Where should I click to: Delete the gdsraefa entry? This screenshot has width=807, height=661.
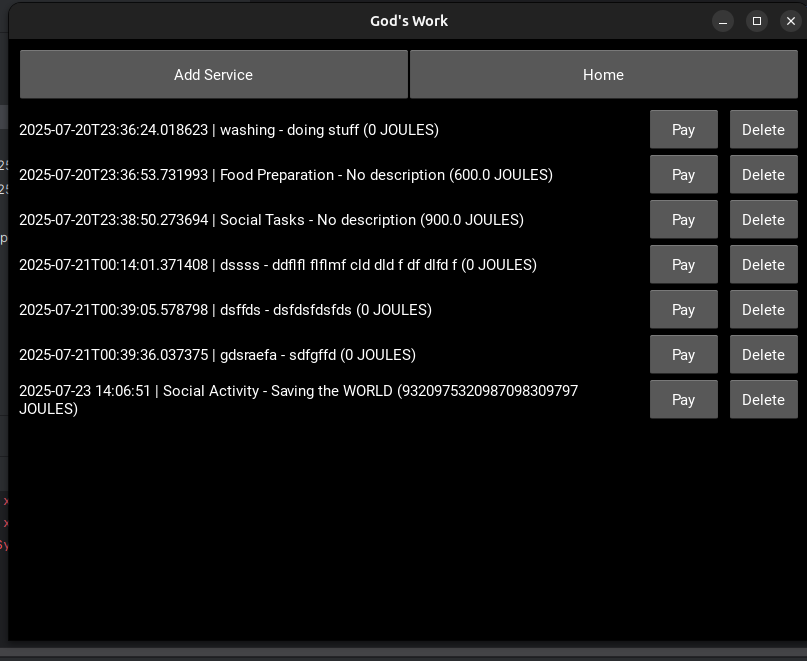764,354
